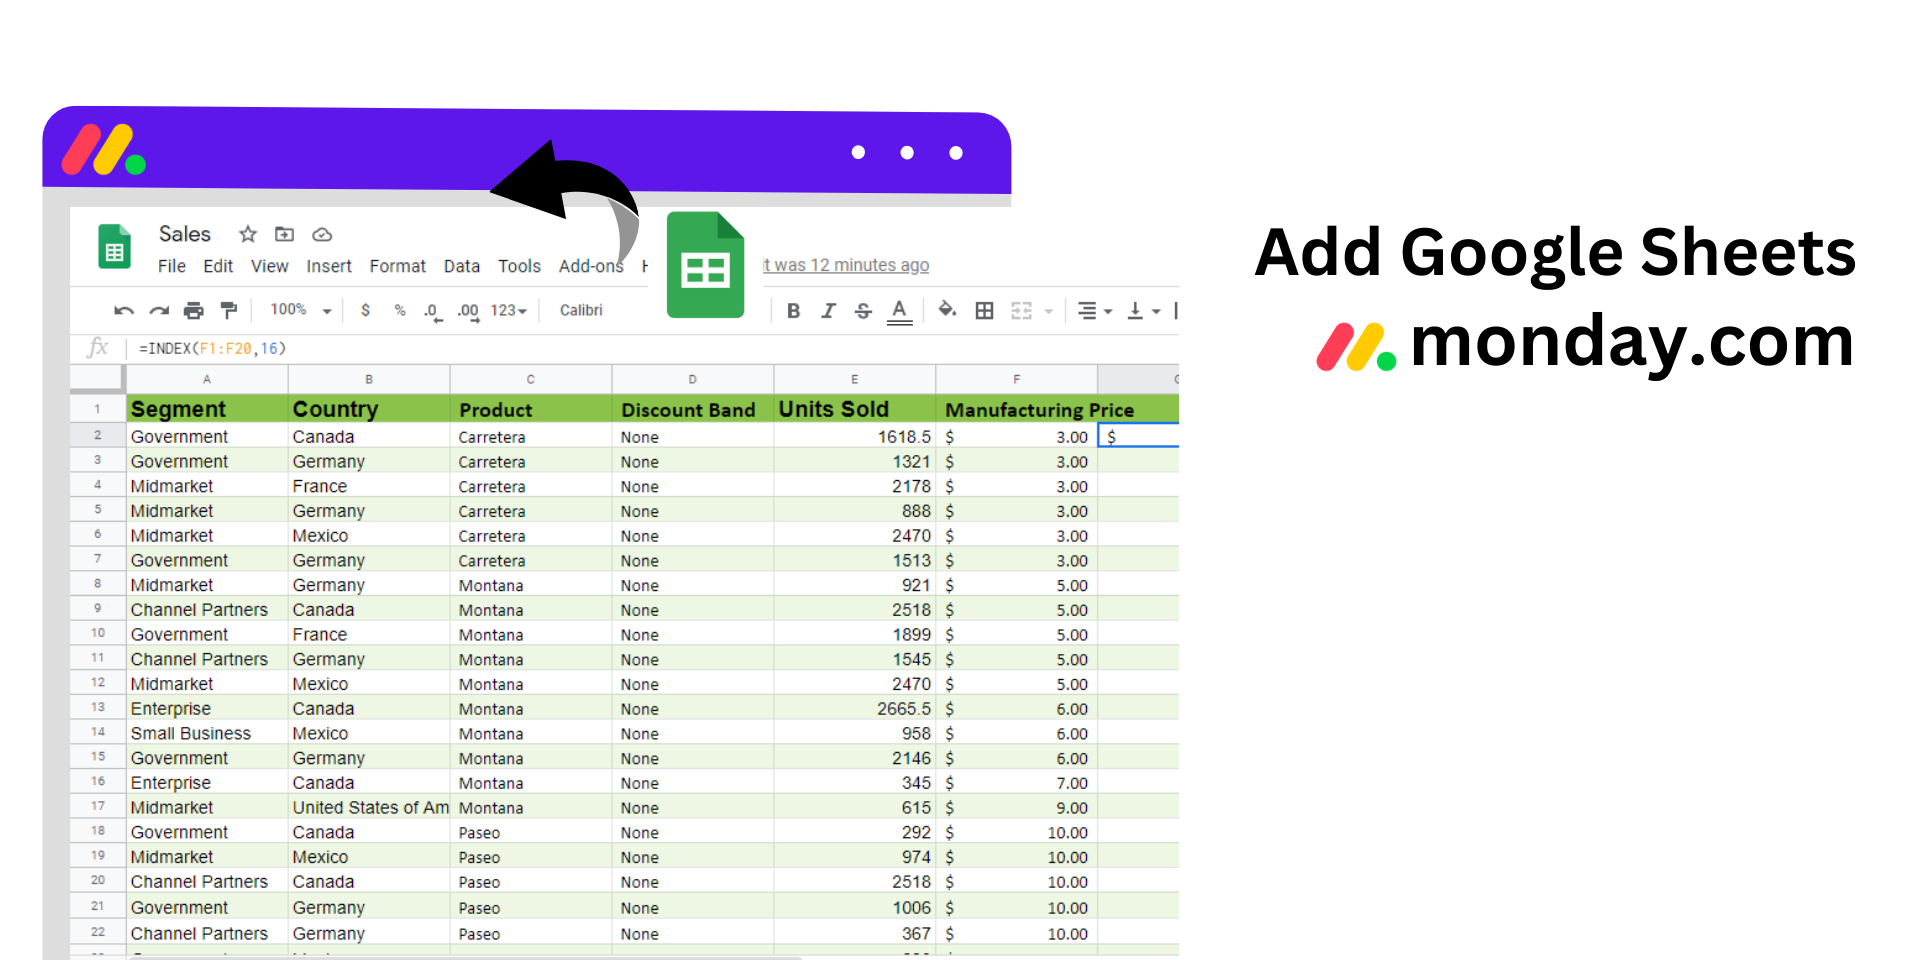
Task: Open the zoom 100% dropdown
Action: 300,310
